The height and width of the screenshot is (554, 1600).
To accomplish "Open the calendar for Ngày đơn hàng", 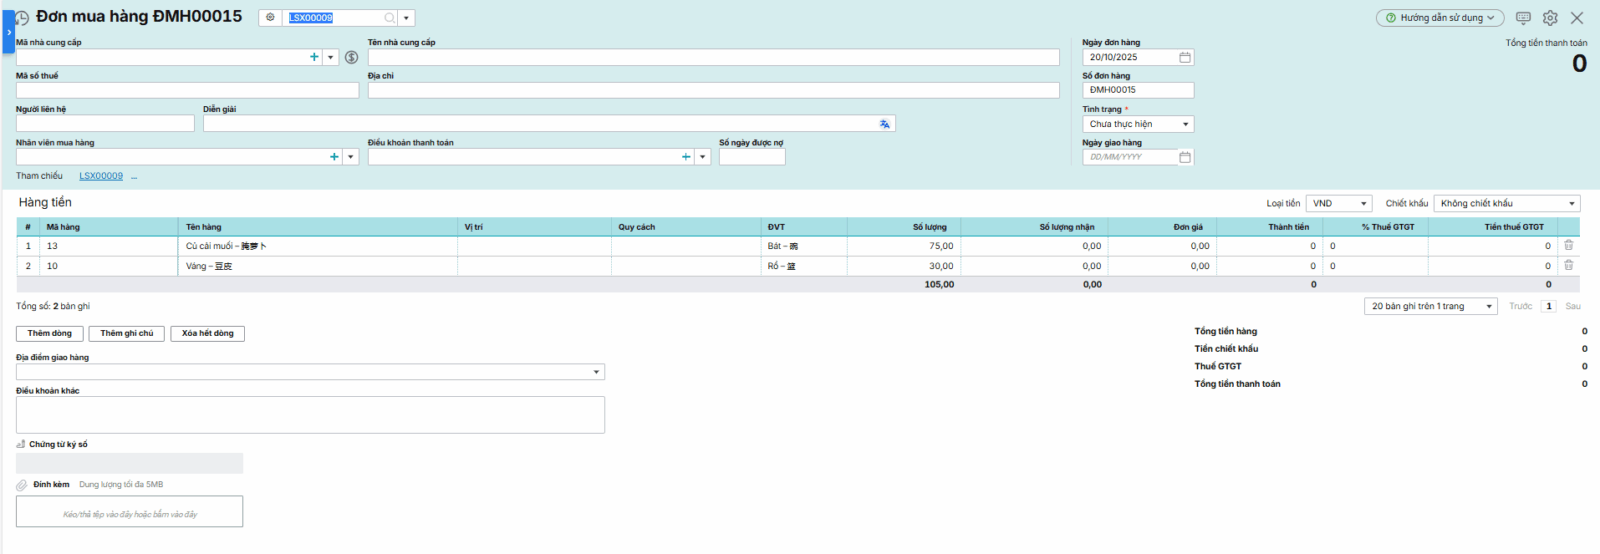I will click(1185, 57).
